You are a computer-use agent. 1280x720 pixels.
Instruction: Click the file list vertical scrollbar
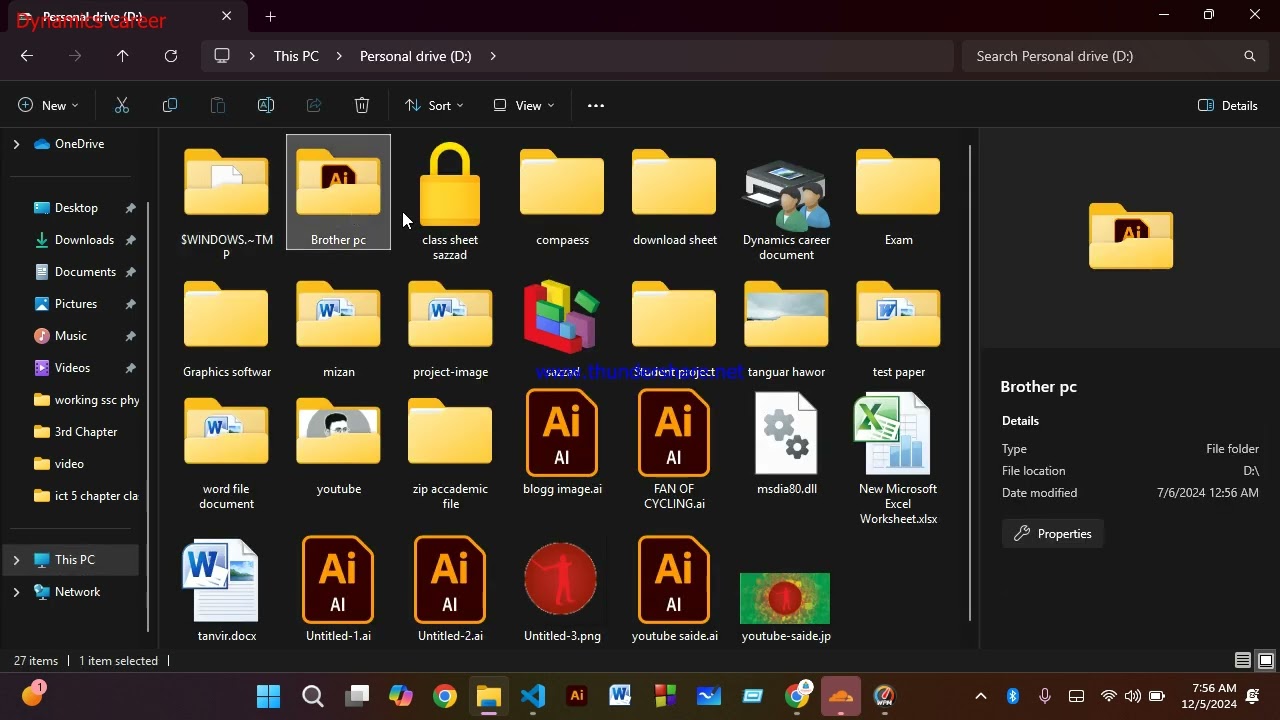(x=969, y=383)
